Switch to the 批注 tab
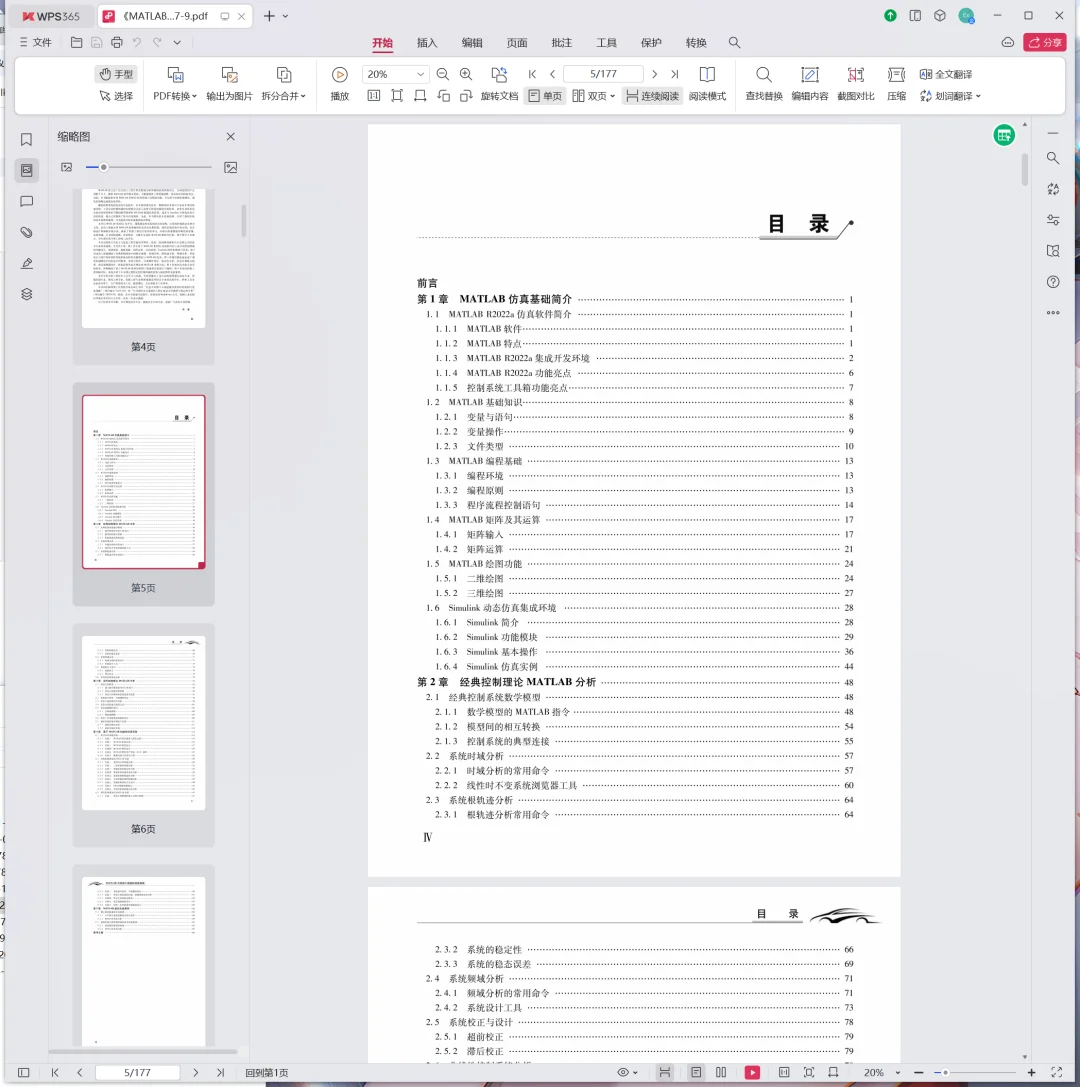The image size is (1080, 1087). (561, 42)
